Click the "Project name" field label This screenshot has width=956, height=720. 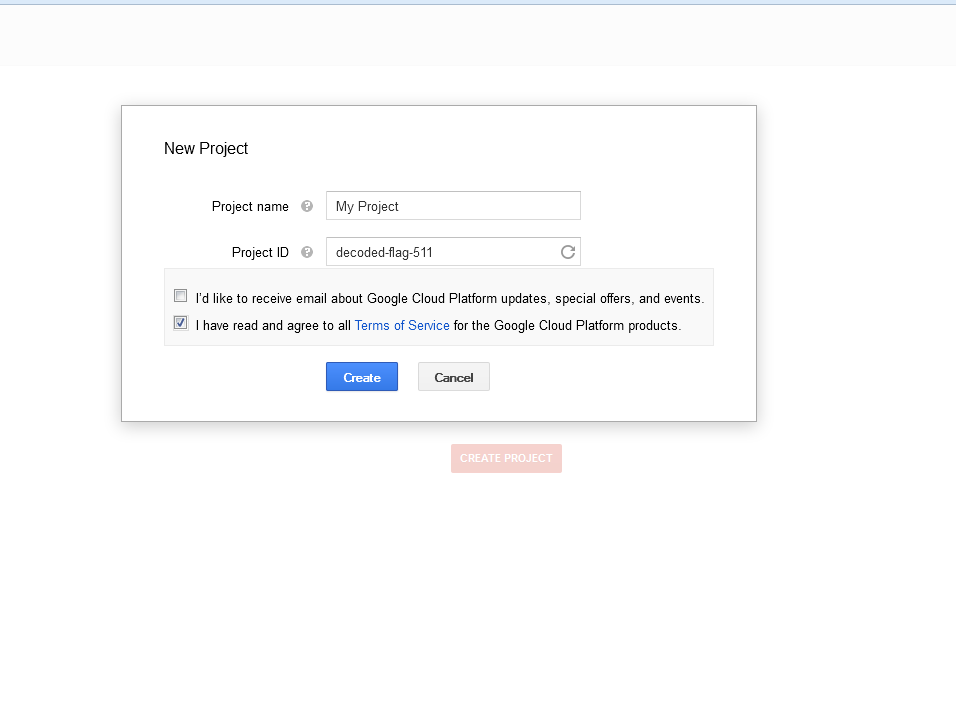coord(250,206)
